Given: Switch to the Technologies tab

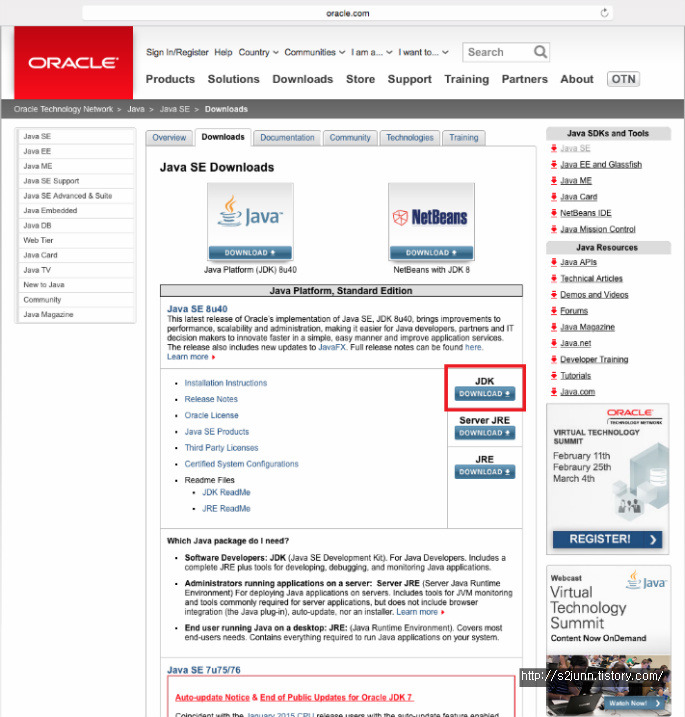Looking at the screenshot, I should click(x=410, y=138).
